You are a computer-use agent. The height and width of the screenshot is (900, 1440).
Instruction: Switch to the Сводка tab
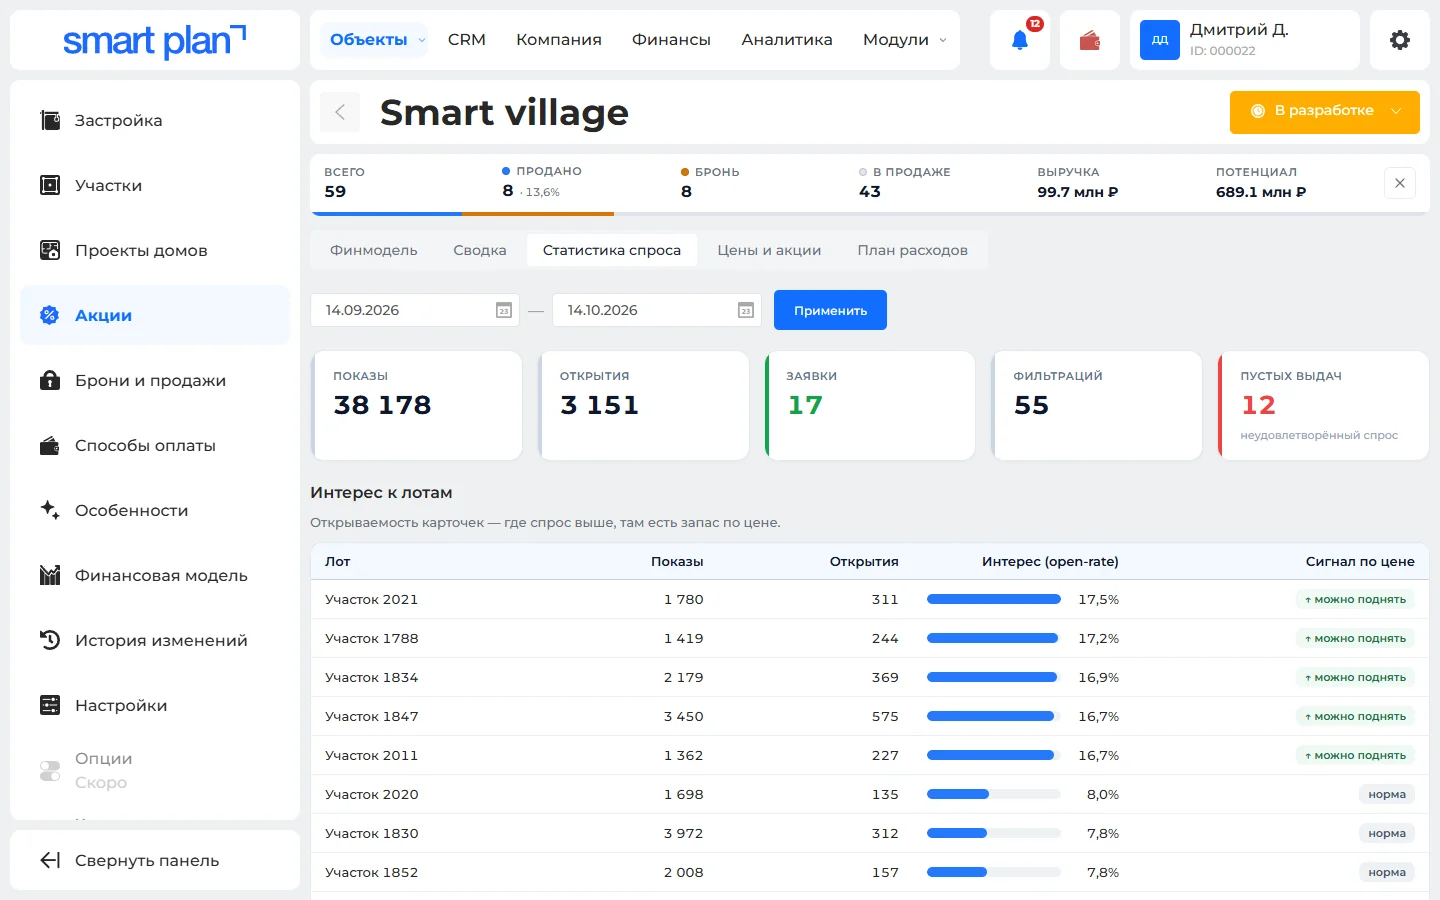pyautogui.click(x=480, y=250)
